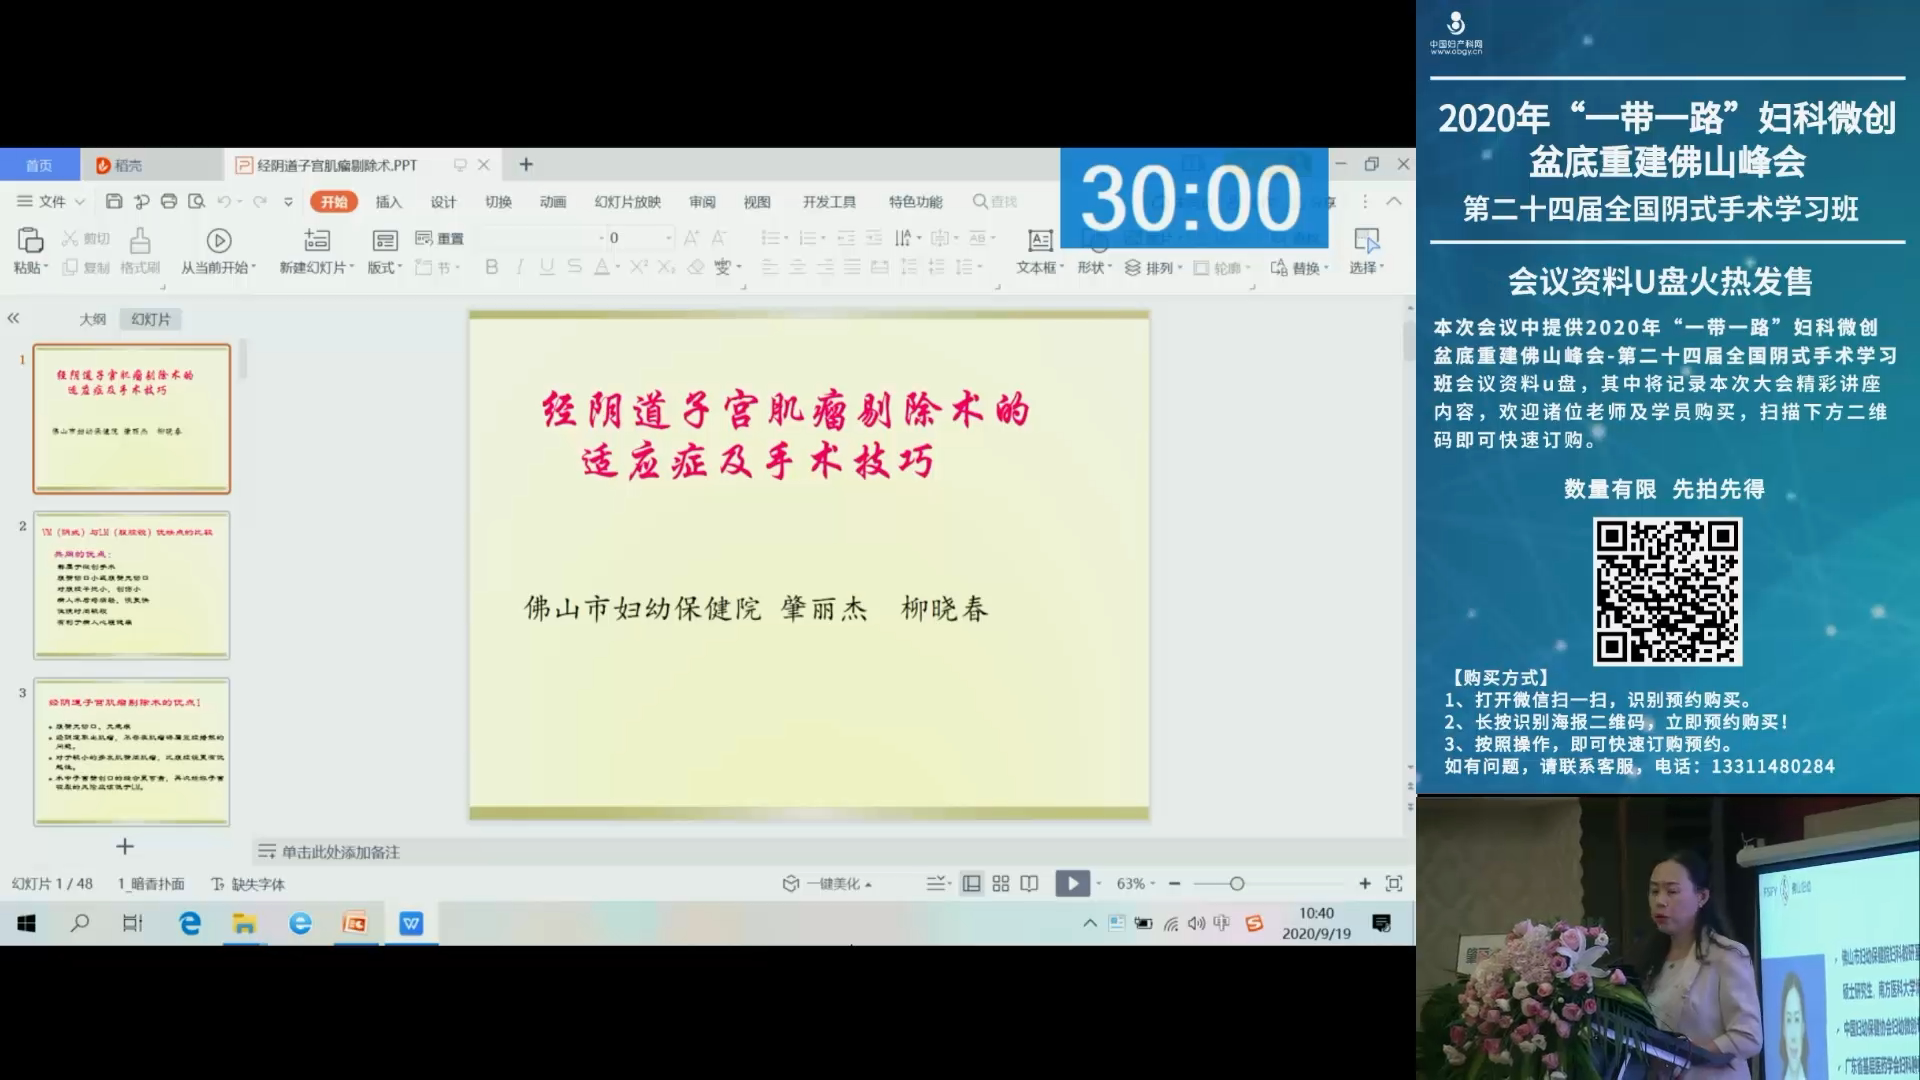Viewport: 1920px width, 1080px height.
Task: Click the New Slide icon in ribbon
Action: click(x=317, y=240)
